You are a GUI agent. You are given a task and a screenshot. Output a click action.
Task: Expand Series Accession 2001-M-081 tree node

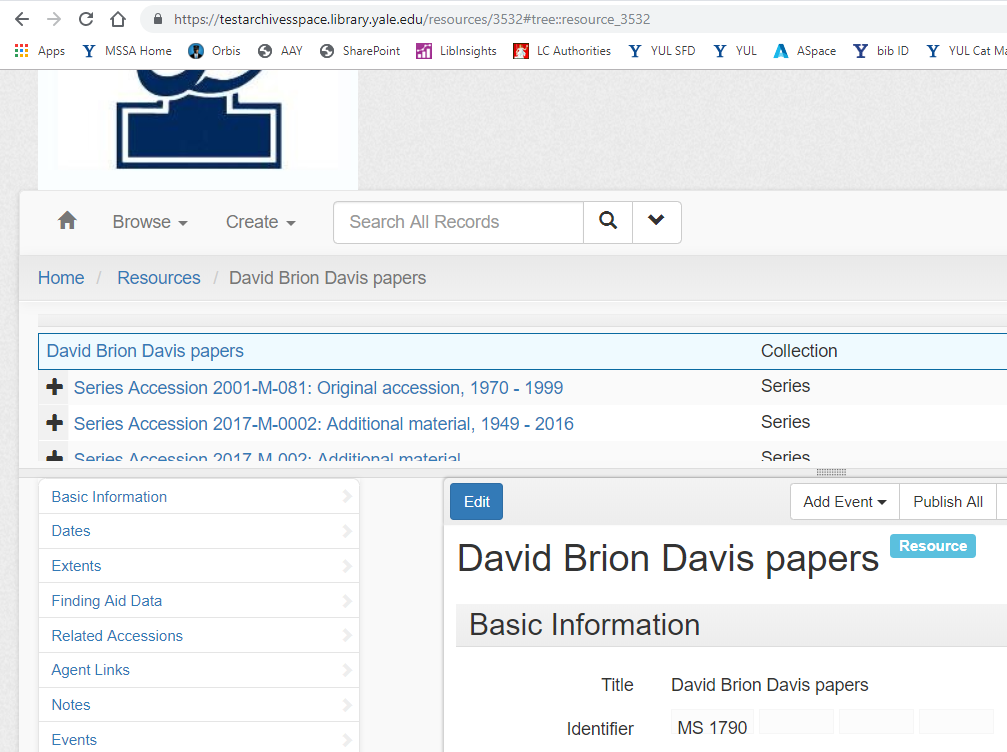(x=55, y=387)
